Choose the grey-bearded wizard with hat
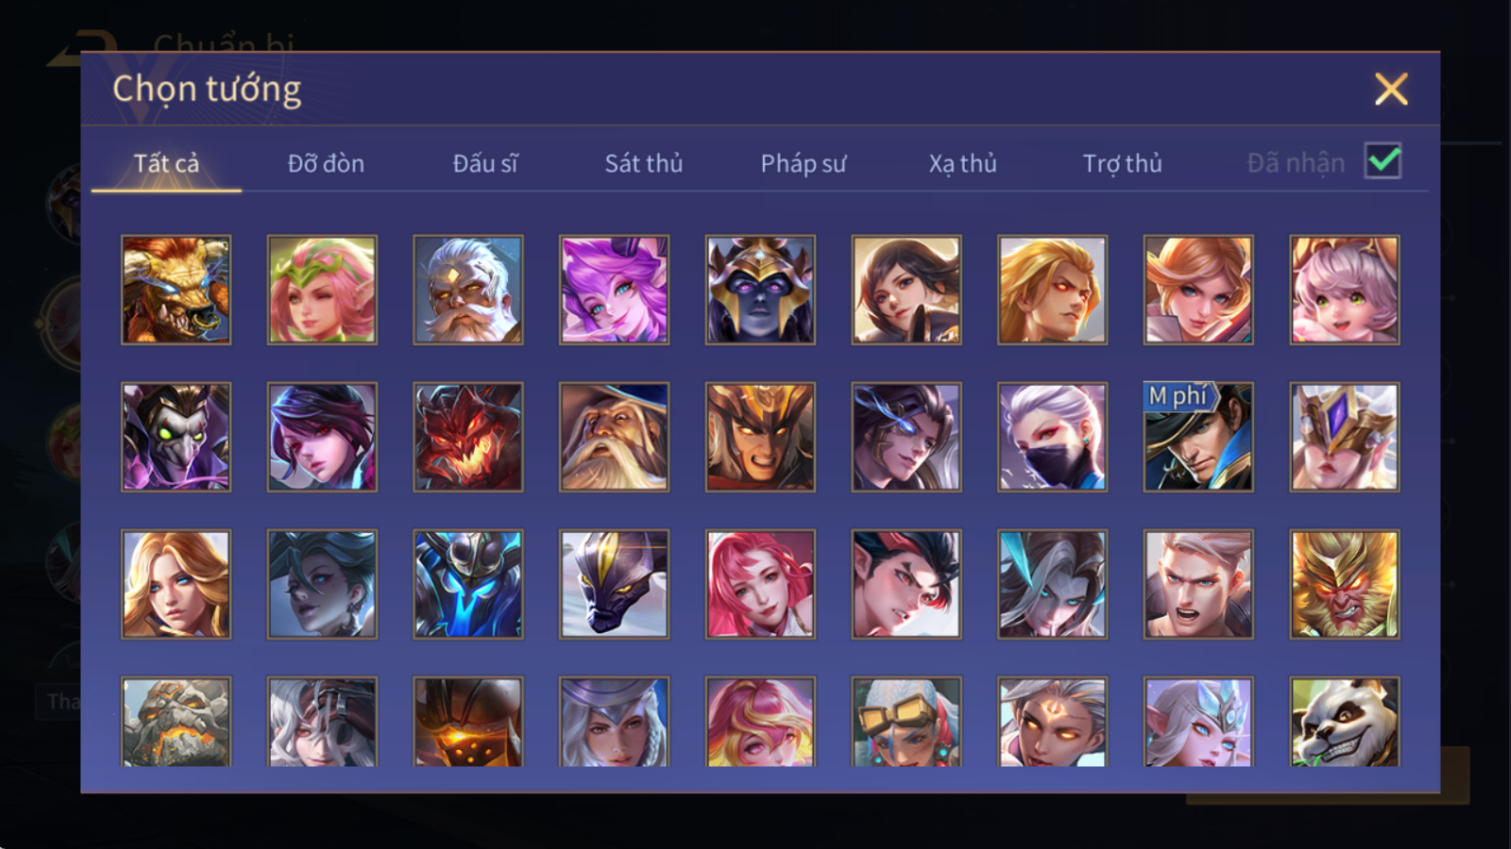The height and width of the screenshot is (849, 1511). coord(614,437)
